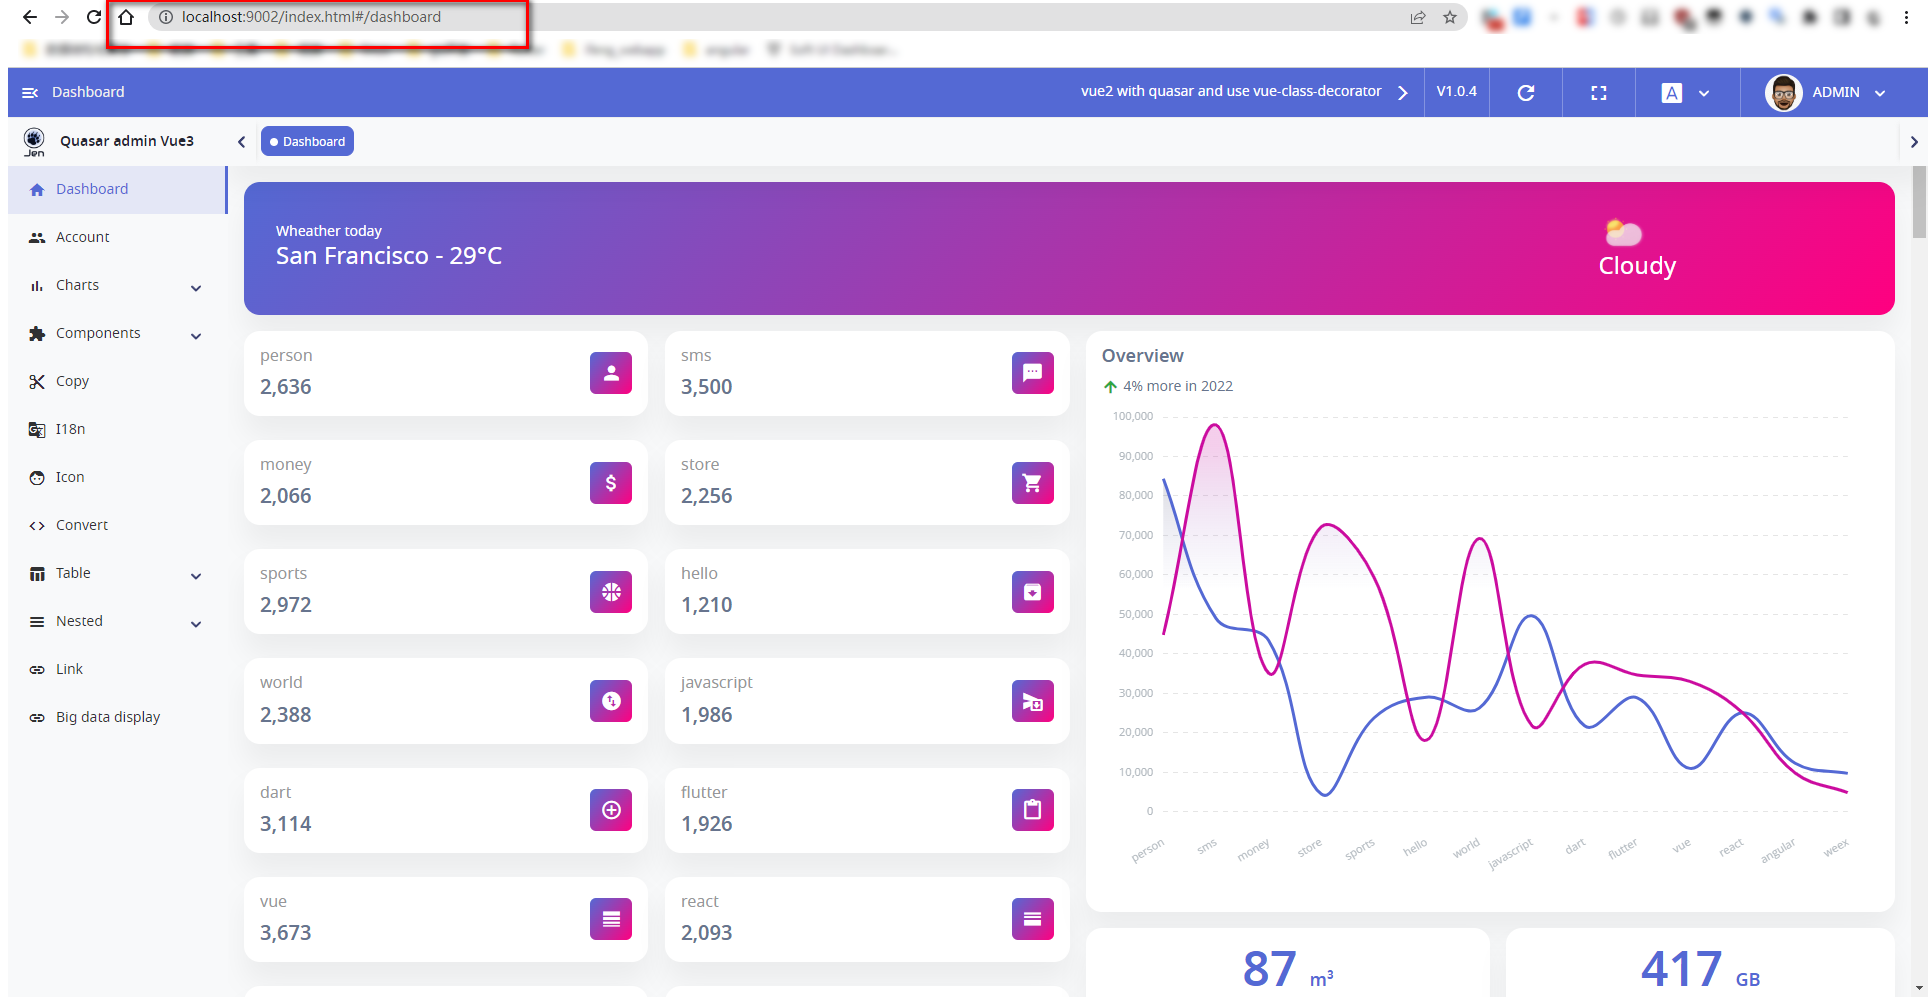
Task: Open Icon page in the sidebar
Action: [x=117, y=477]
